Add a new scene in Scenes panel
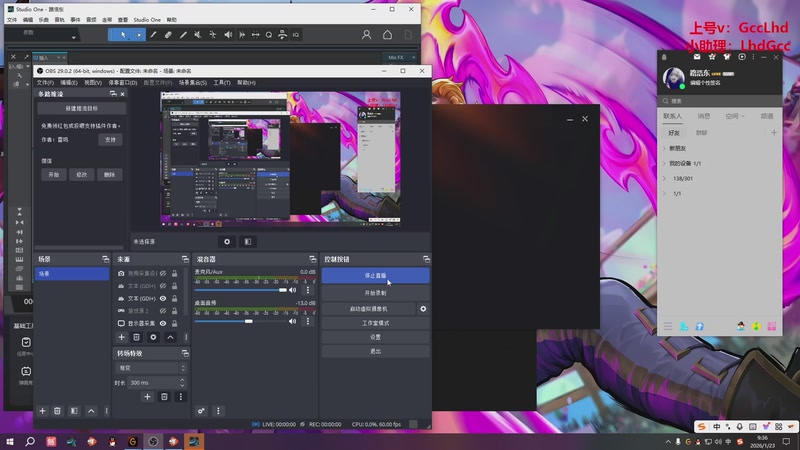This screenshot has height=450, width=800. [42, 411]
